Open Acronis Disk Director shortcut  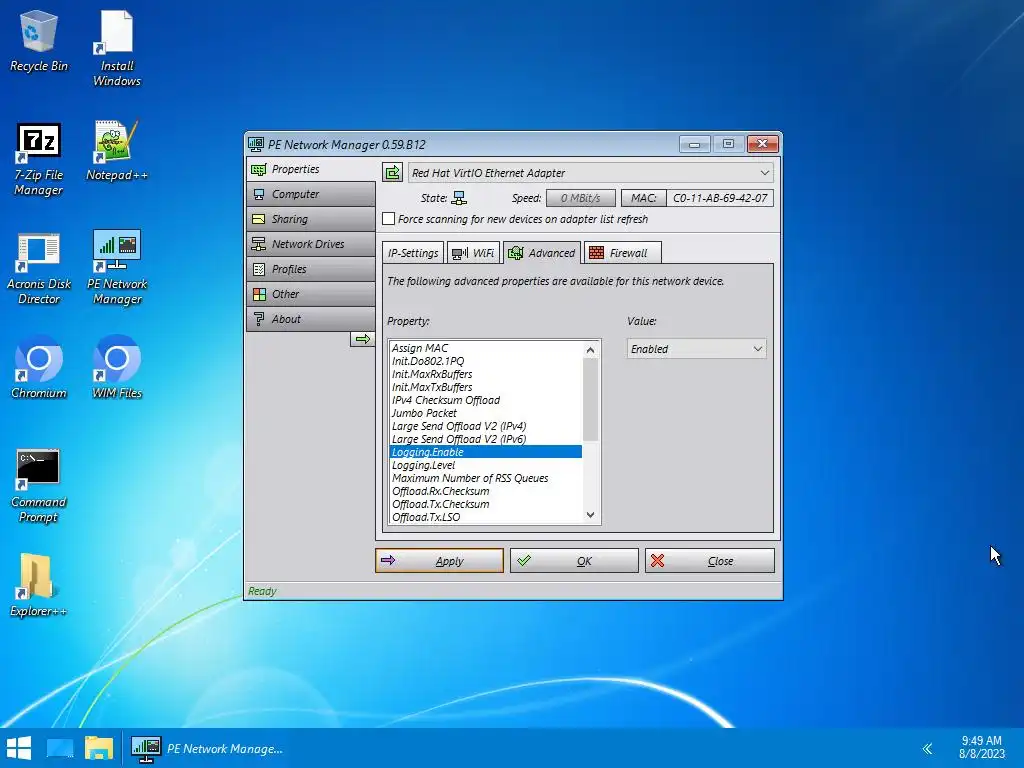pos(39,269)
